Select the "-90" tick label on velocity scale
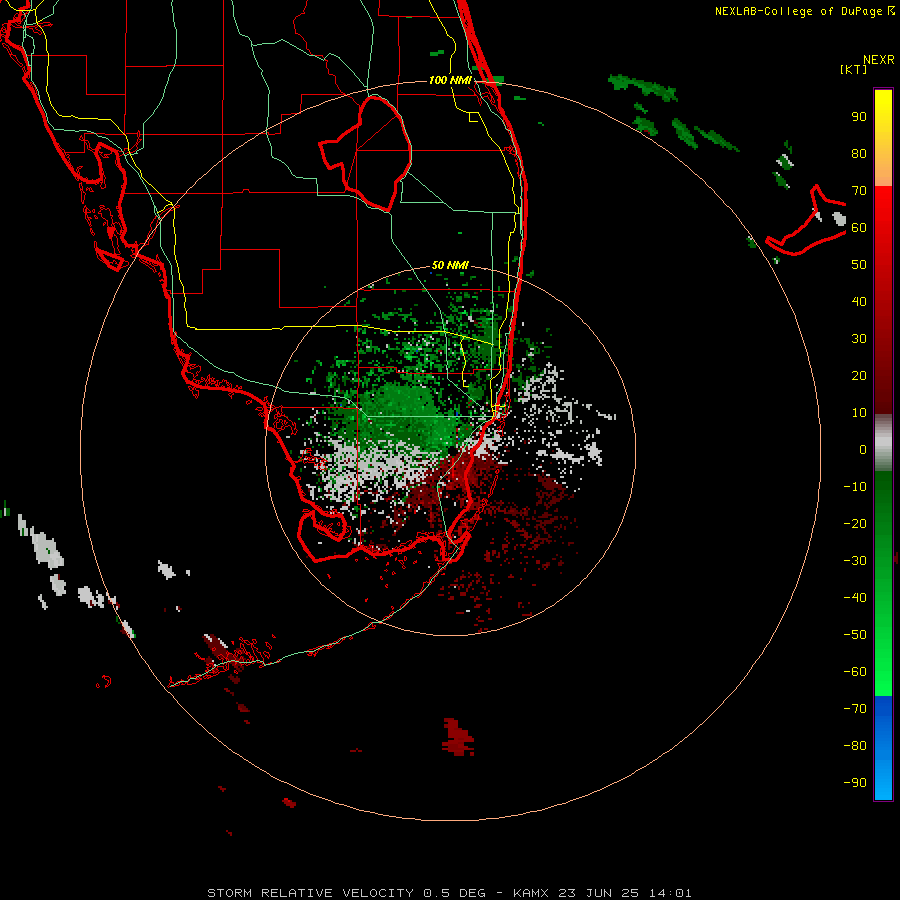This screenshot has width=900, height=900. coord(855,783)
